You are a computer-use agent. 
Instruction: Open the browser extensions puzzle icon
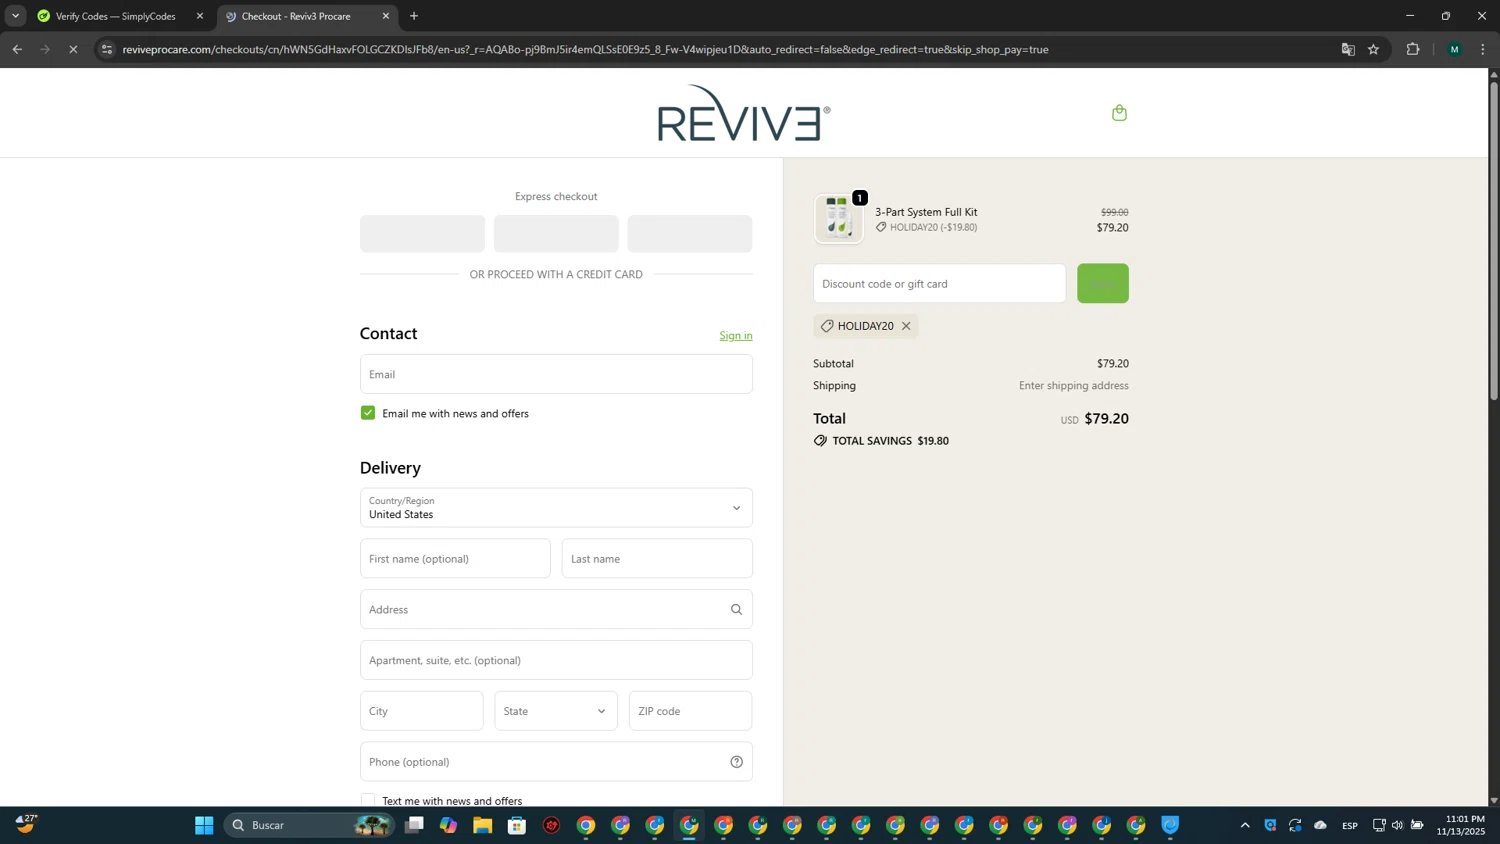point(1413,49)
